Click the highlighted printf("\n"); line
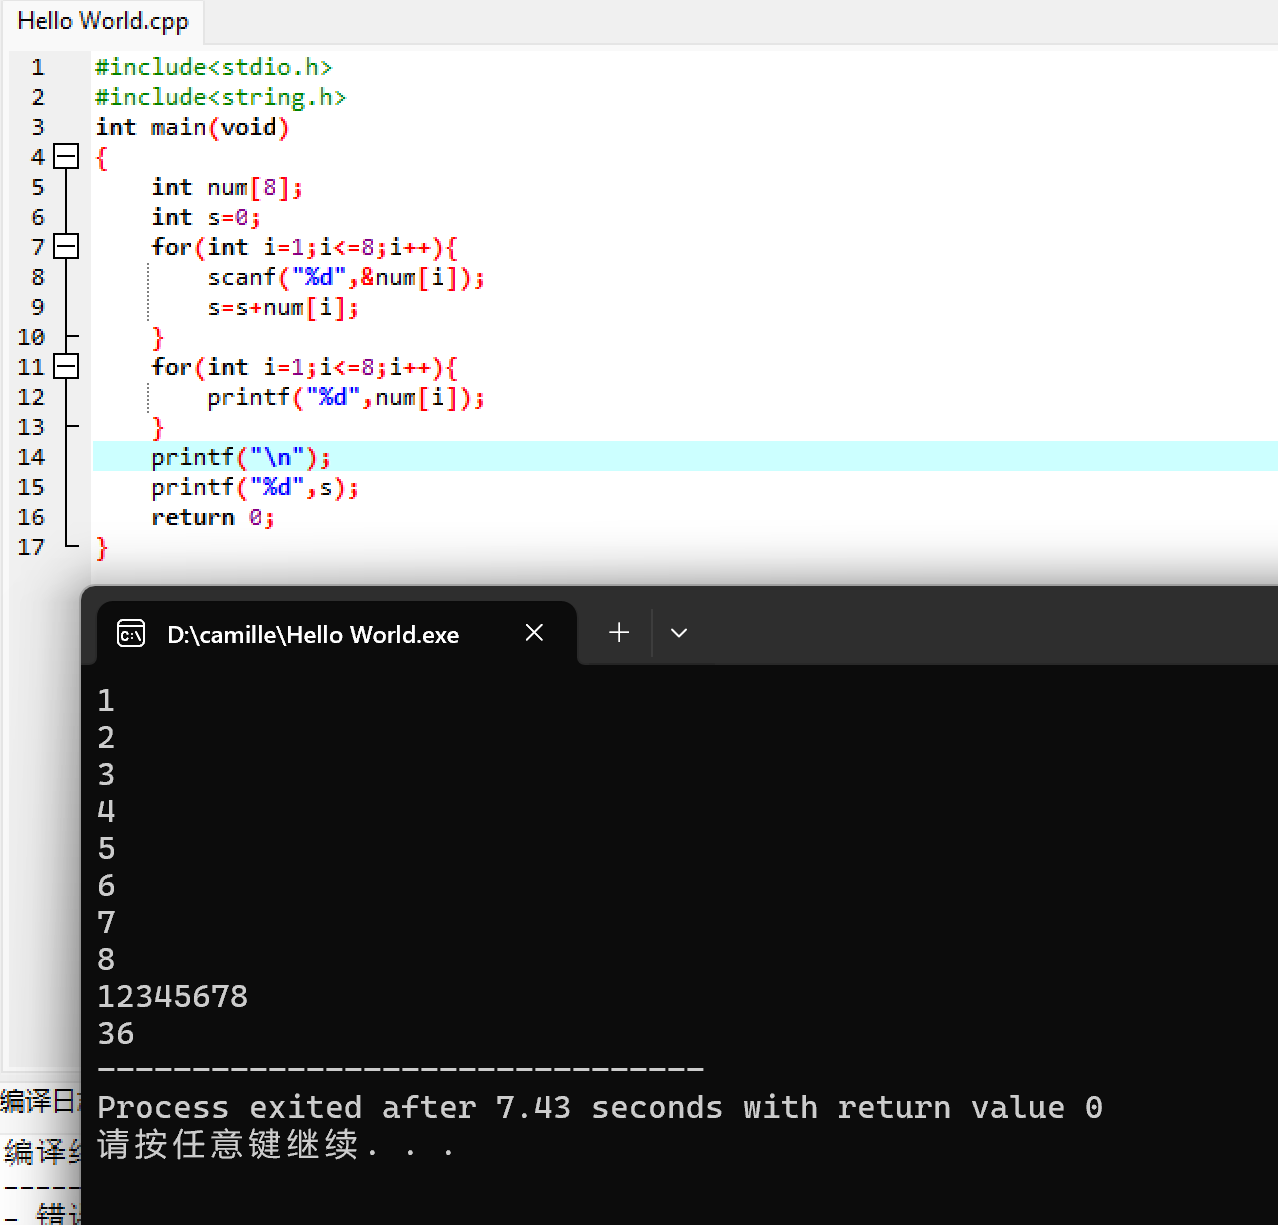This screenshot has height=1225, width=1278. click(x=241, y=457)
